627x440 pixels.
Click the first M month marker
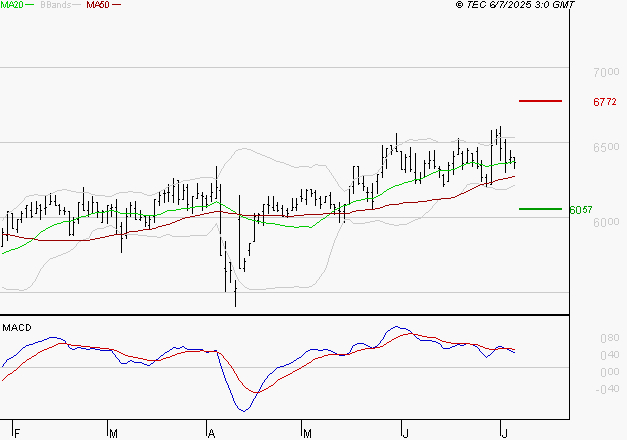(113, 433)
